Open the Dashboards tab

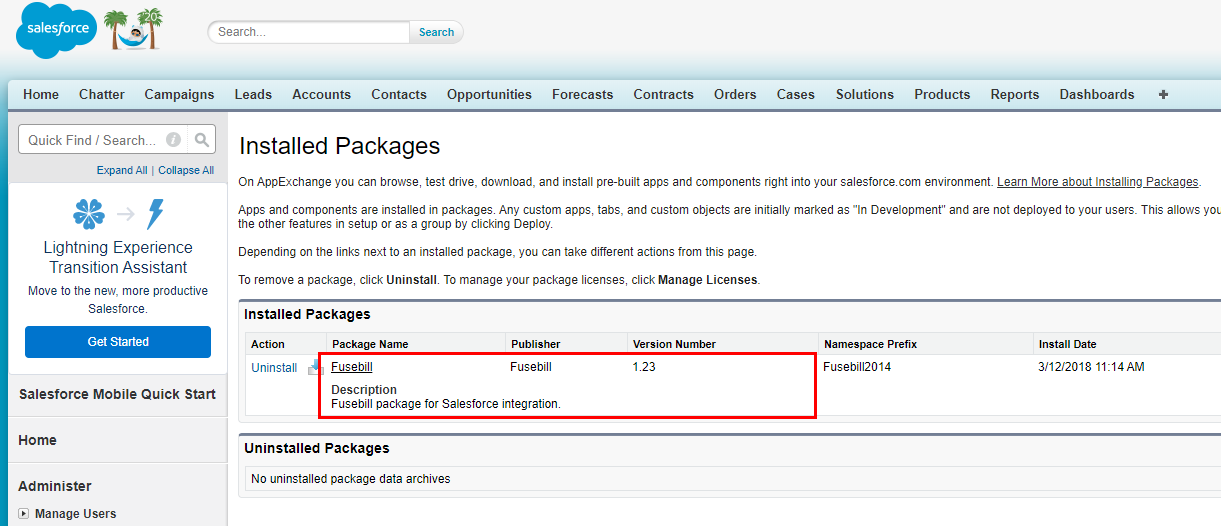[x=1097, y=94]
